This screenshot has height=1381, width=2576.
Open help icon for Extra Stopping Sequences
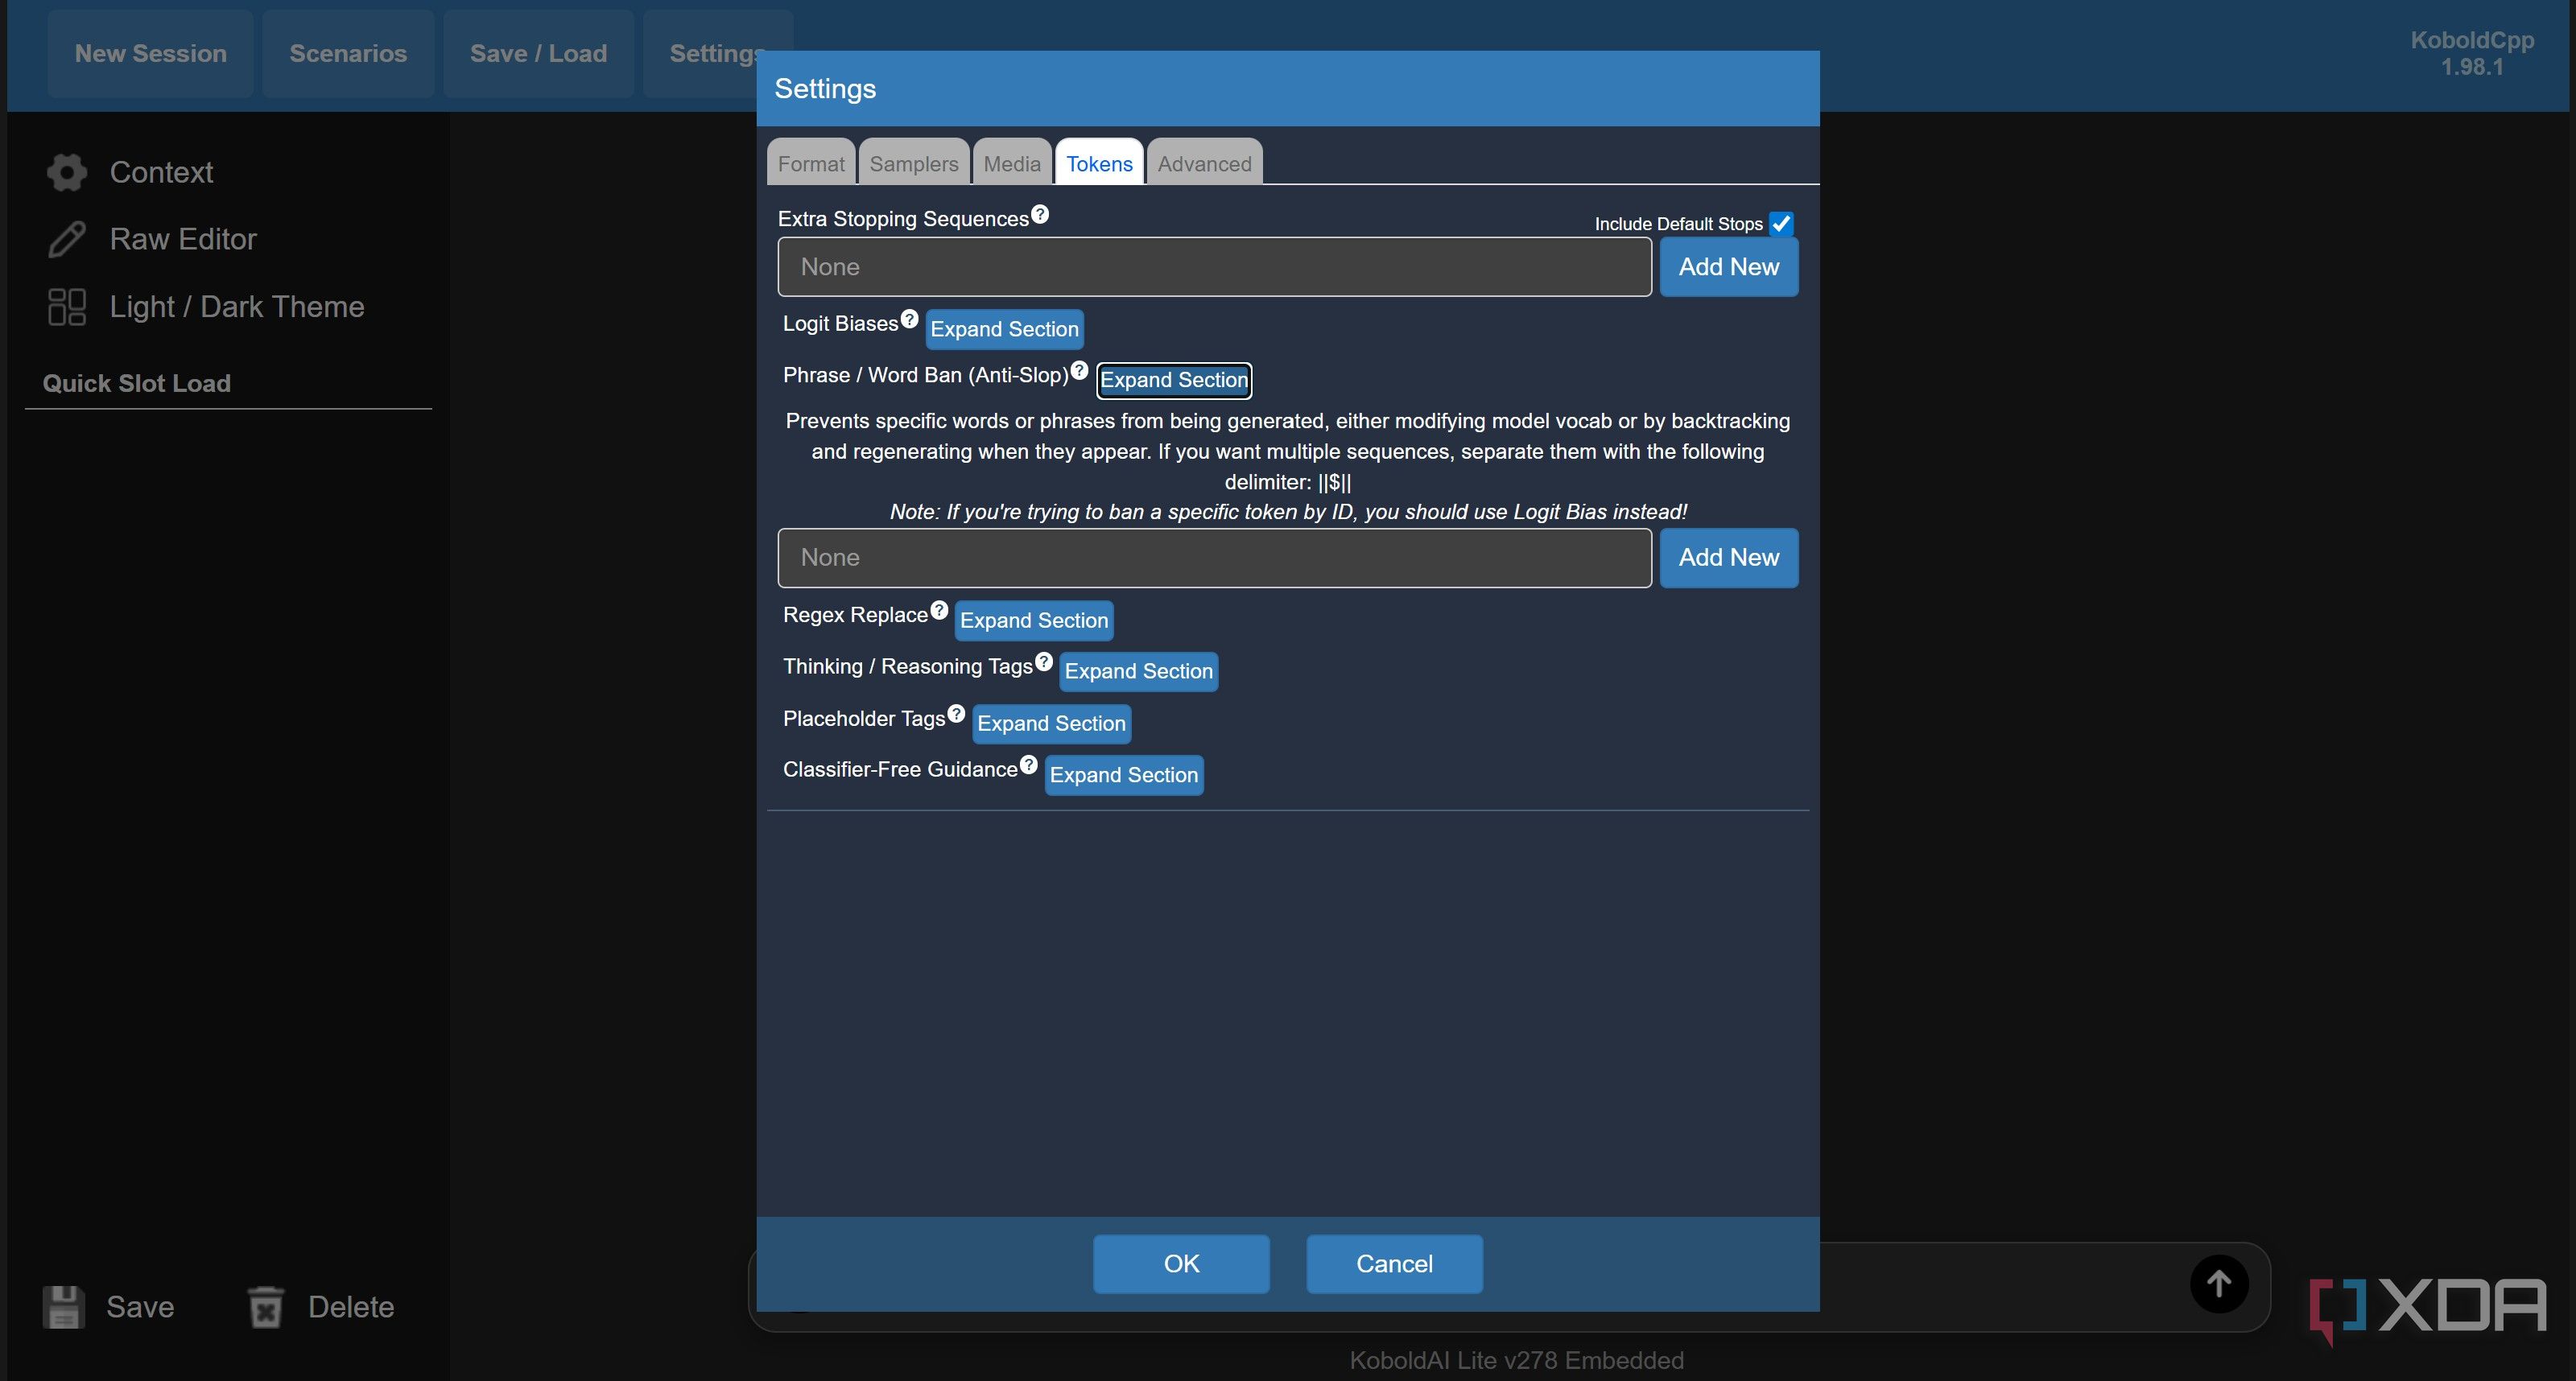coord(1040,214)
